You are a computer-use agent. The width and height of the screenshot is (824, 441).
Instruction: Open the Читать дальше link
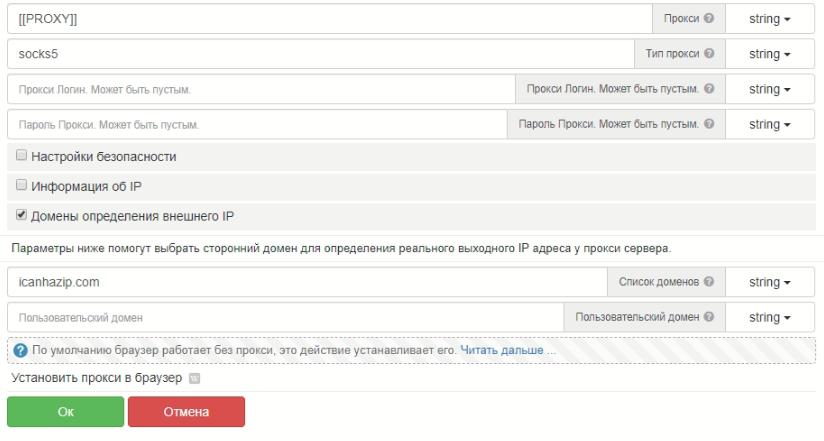click(x=502, y=351)
